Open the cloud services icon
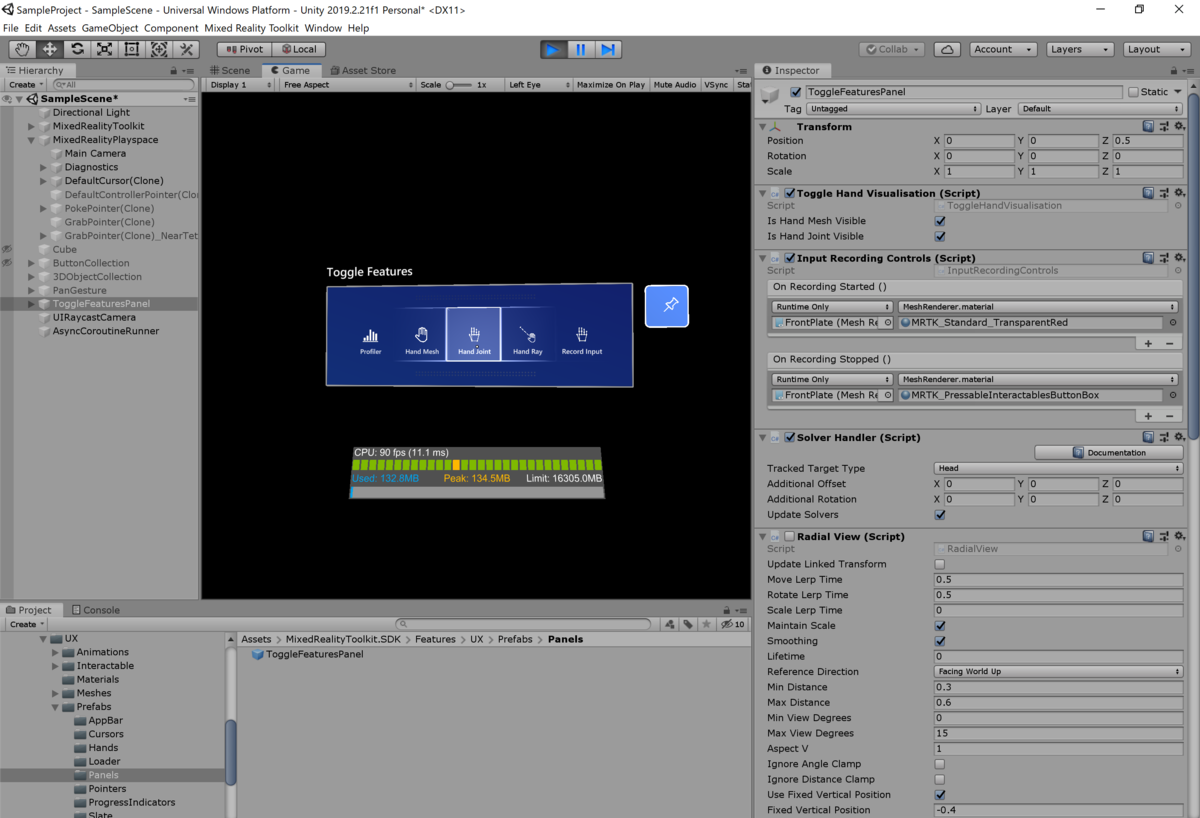The height and width of the screenshot is (818, 1200). 947,49
